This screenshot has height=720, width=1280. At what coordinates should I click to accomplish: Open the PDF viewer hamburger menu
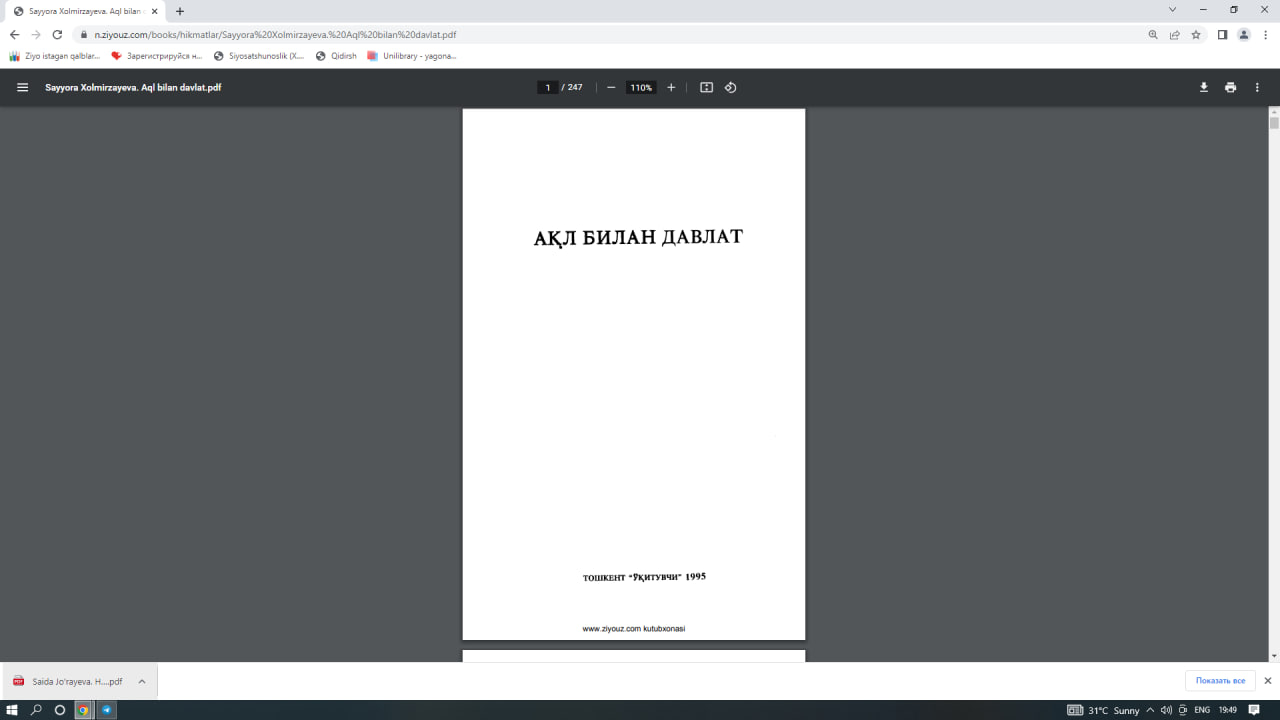click(x=22, y=87)
